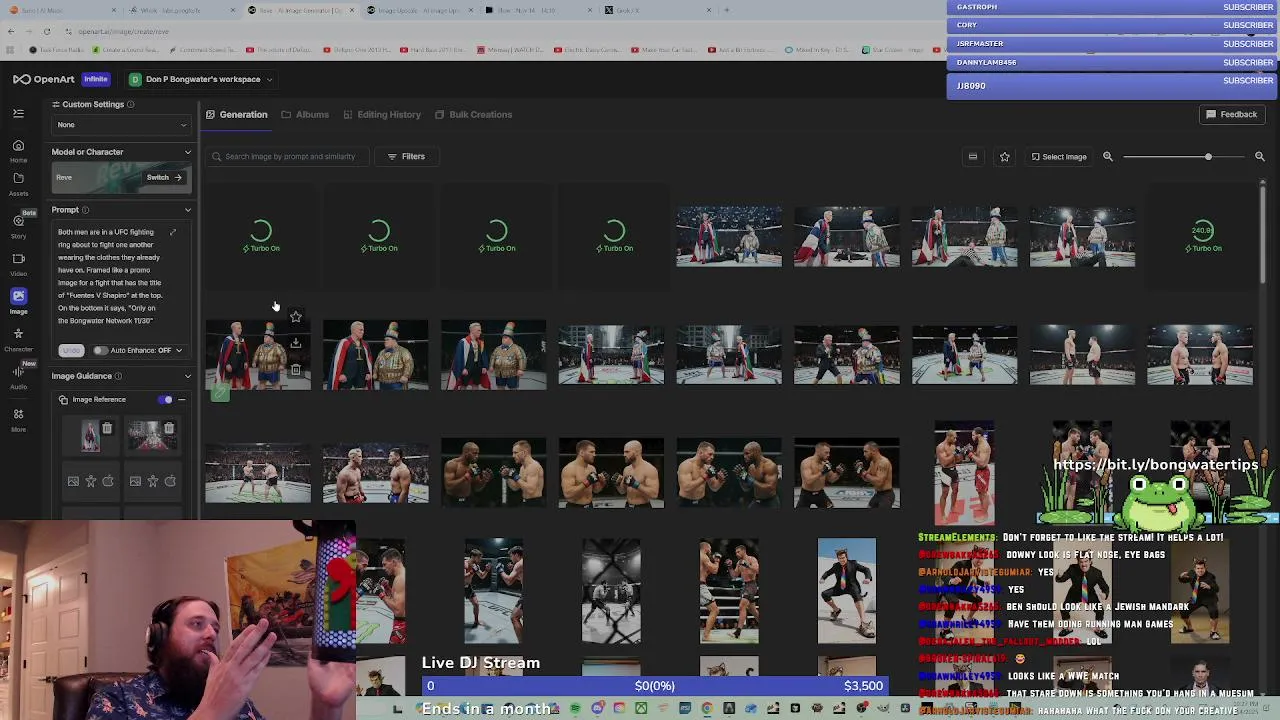This screenshot has height=720, width=1280.
Task: Toggle favorites-only star filter
Action: (1005, 156)
